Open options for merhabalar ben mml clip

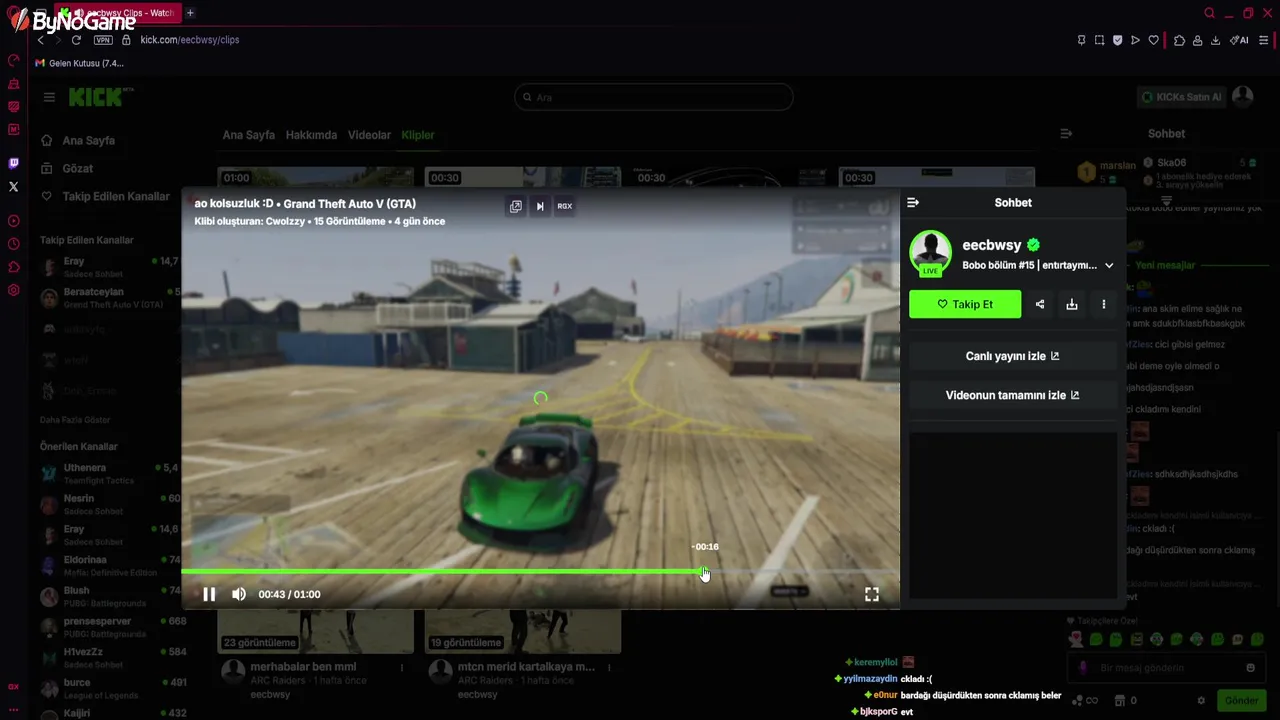pos(402,667)
